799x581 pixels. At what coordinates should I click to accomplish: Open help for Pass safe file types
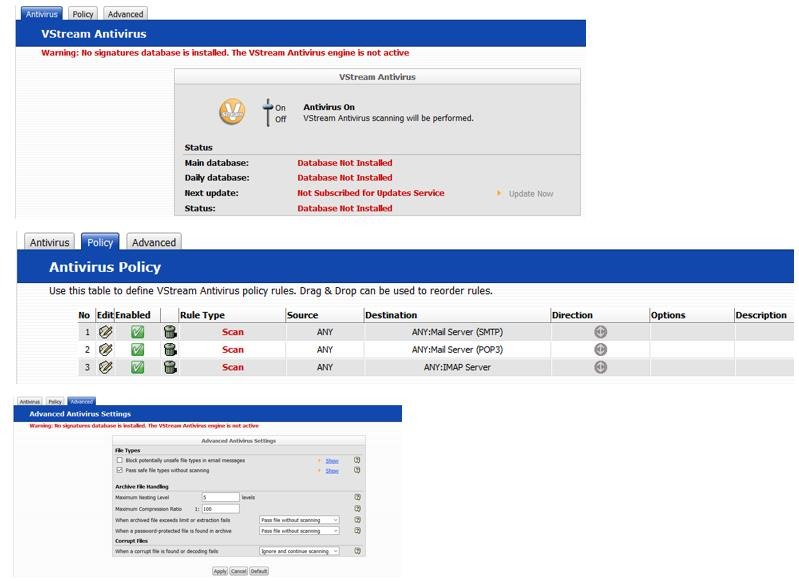click(x=357, y=470)
